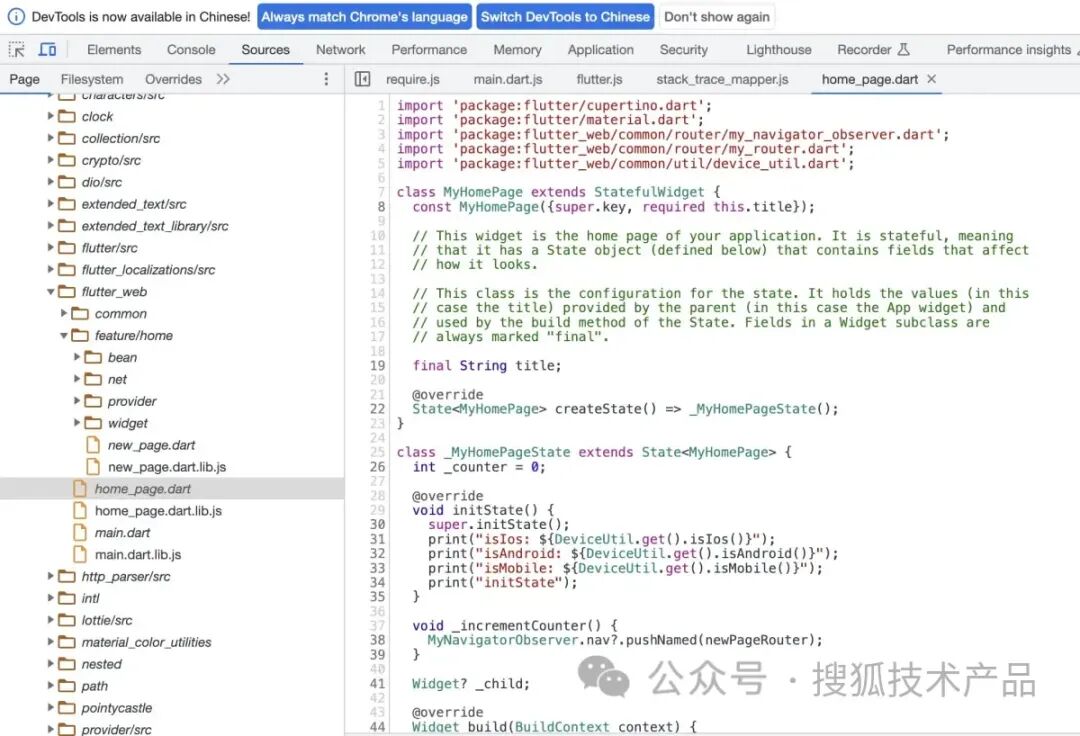Click the info icon in the language banner
This screenshot has width=1080, height=736.
(16, 17)
